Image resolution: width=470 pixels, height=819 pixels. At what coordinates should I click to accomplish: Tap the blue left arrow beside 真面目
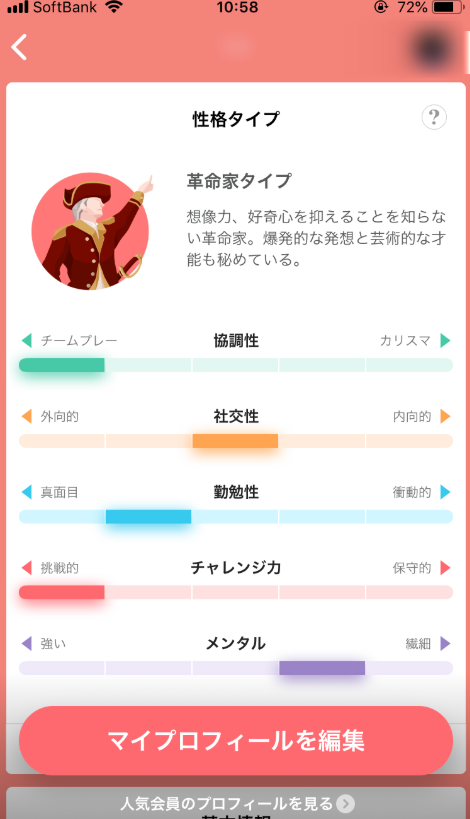27,492
